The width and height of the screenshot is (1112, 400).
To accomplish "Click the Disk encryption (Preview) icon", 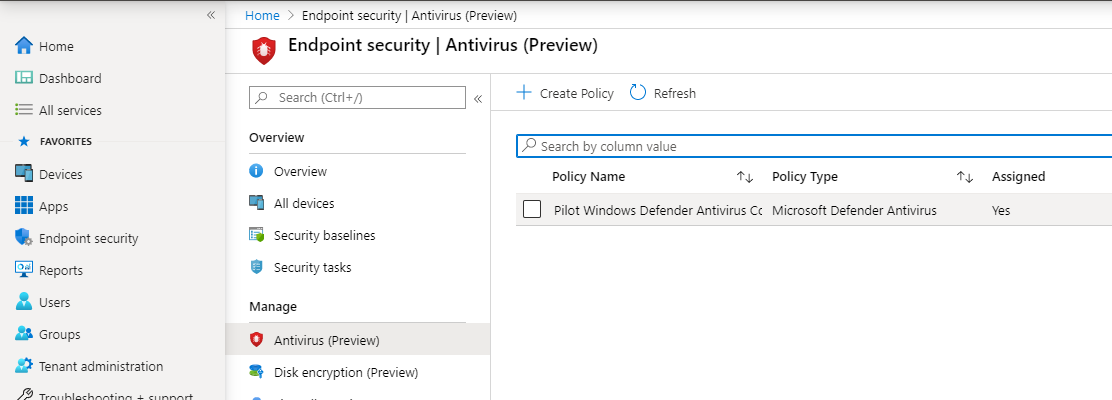I will (x=257, y=372).
